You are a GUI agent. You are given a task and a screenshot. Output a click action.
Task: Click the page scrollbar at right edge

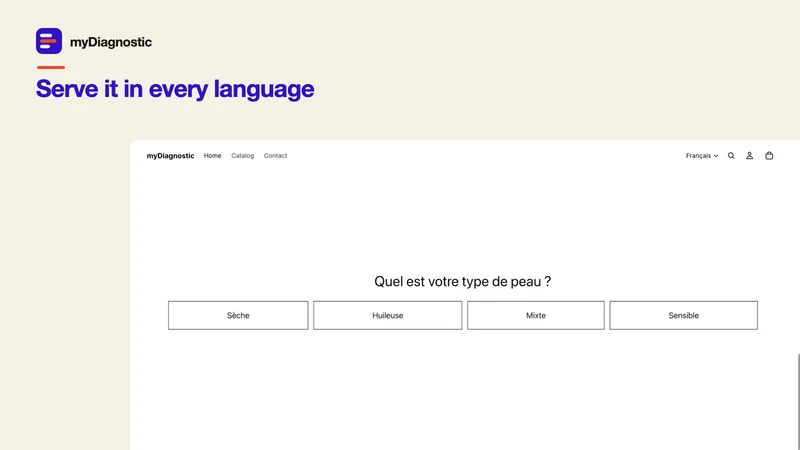pyautogui.click(x=798, y=402)
